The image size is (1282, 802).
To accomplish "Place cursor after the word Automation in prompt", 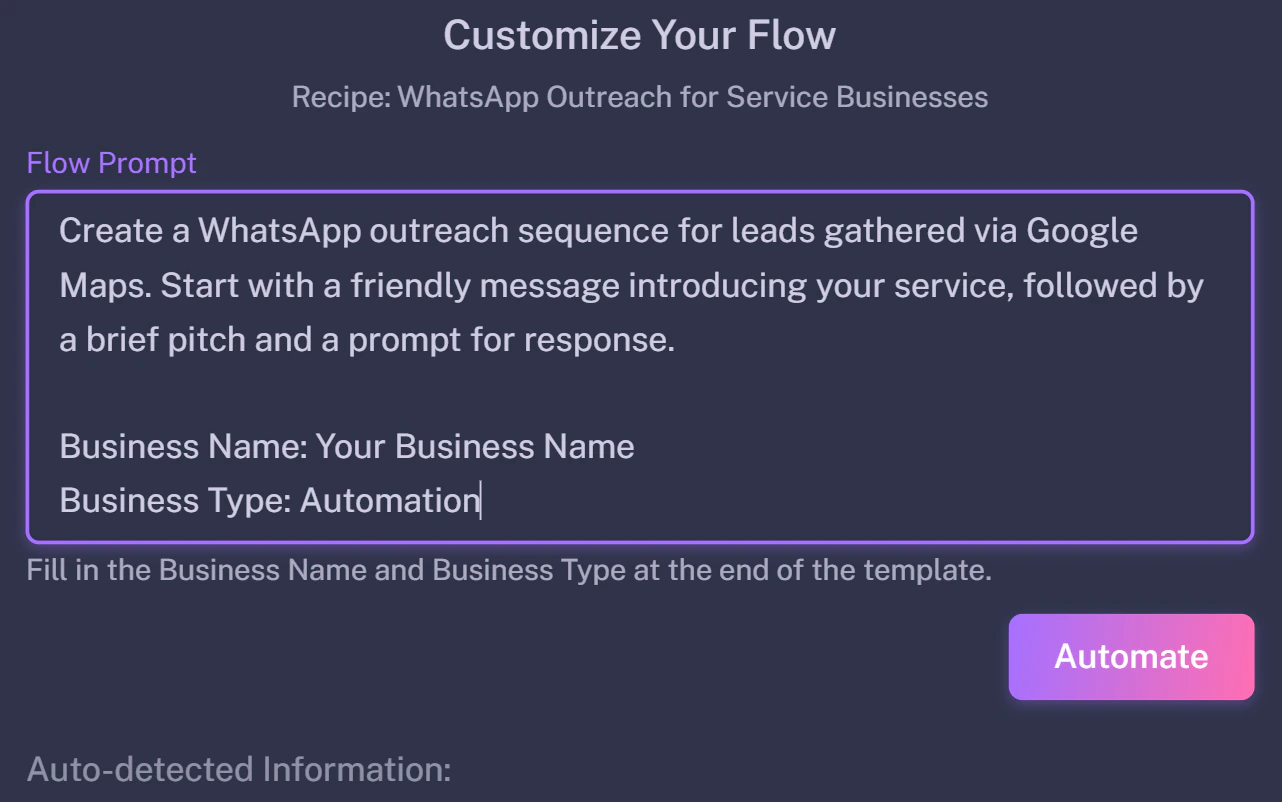I will click(x=480, y=500).
